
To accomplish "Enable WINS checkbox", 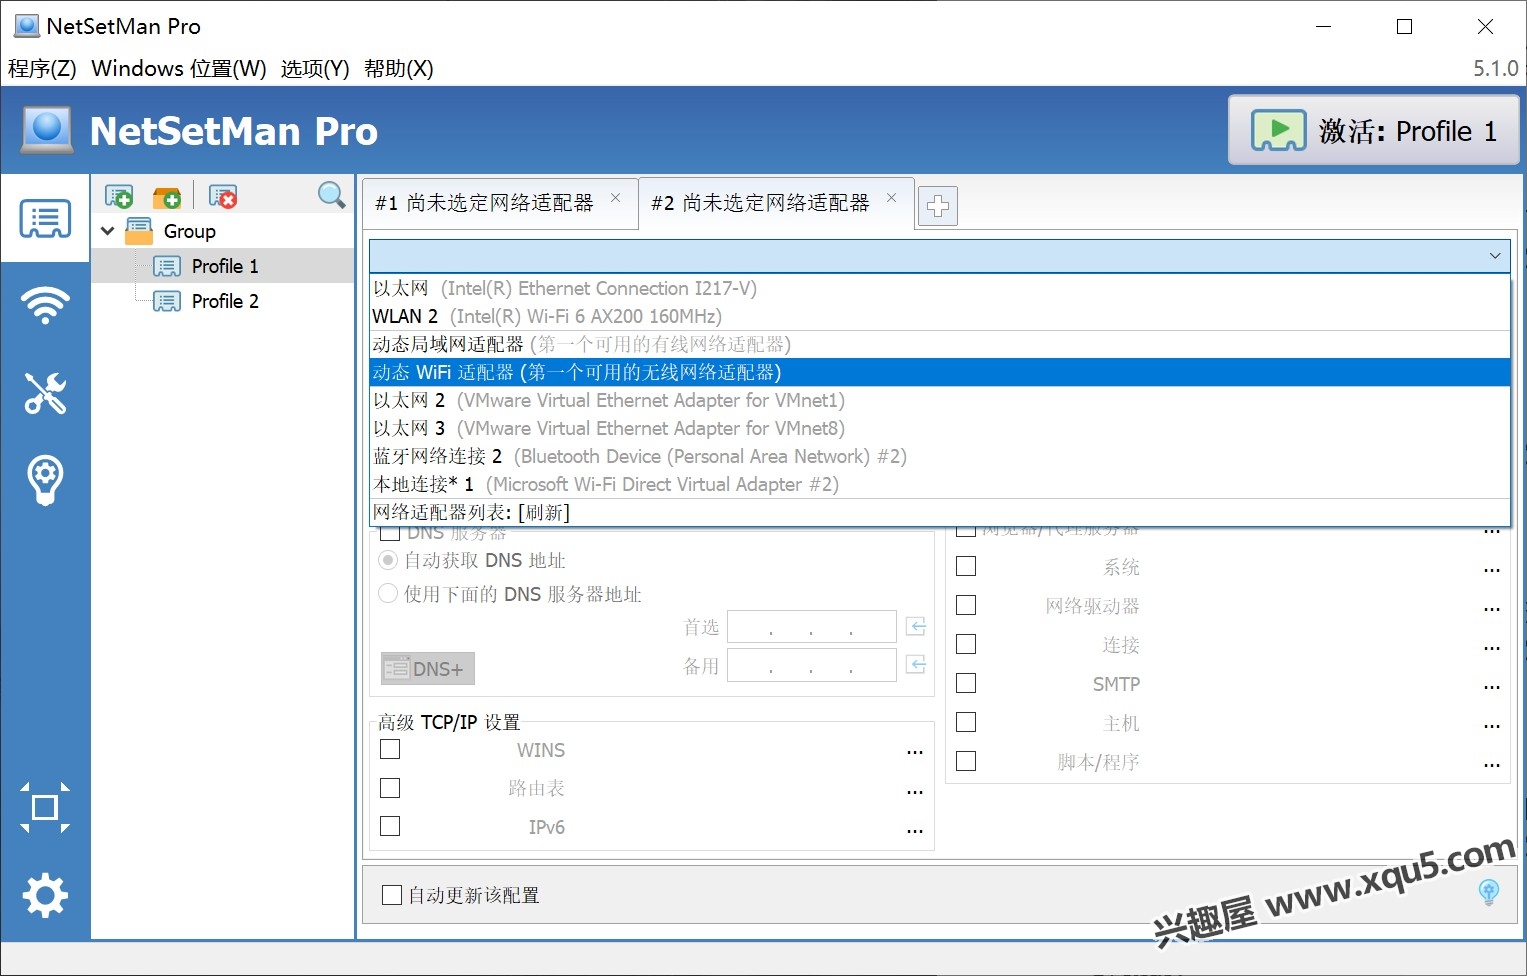I will (x=390, y=749).
